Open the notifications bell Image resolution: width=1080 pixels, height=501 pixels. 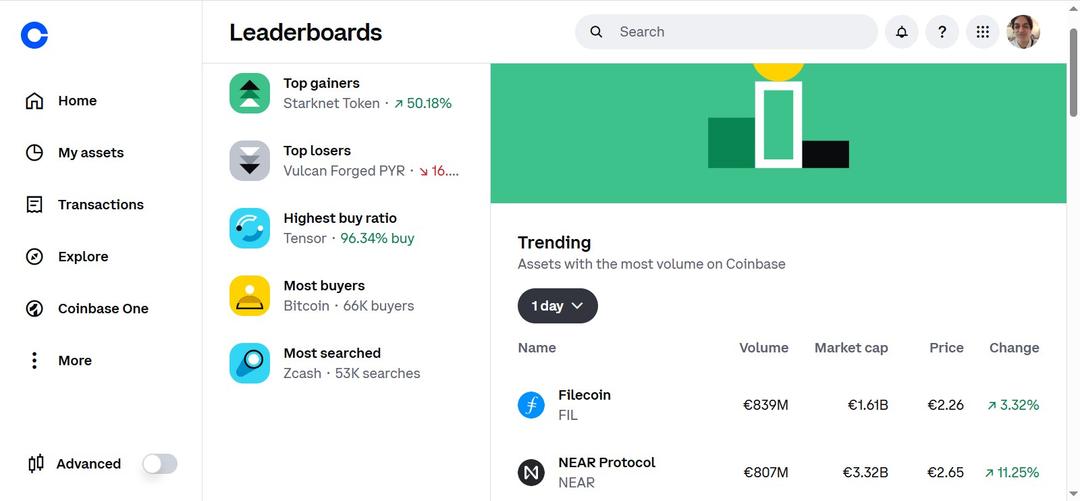(901, 32)
